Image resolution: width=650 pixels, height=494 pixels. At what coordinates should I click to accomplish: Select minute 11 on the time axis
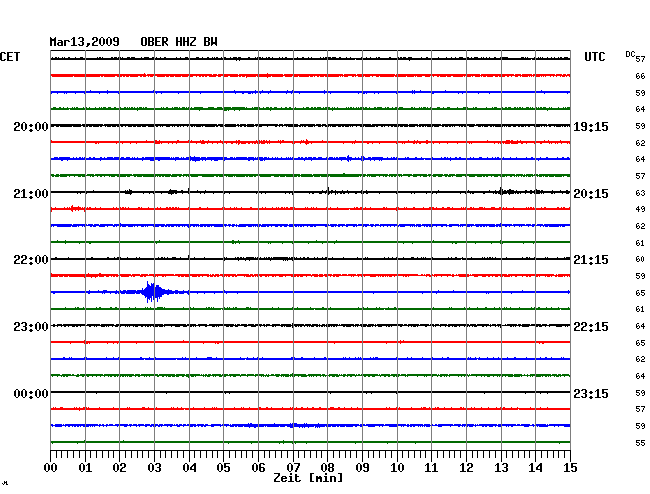[x=431, y=468]
